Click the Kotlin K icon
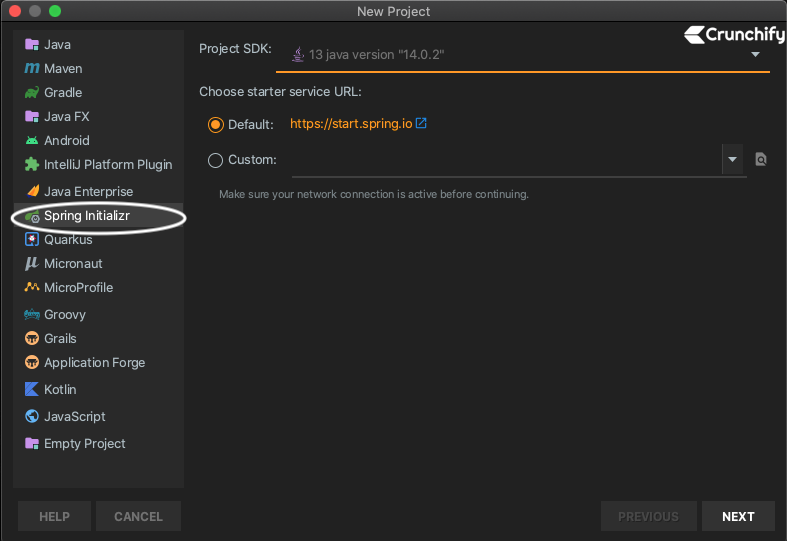 pos(32,389)
